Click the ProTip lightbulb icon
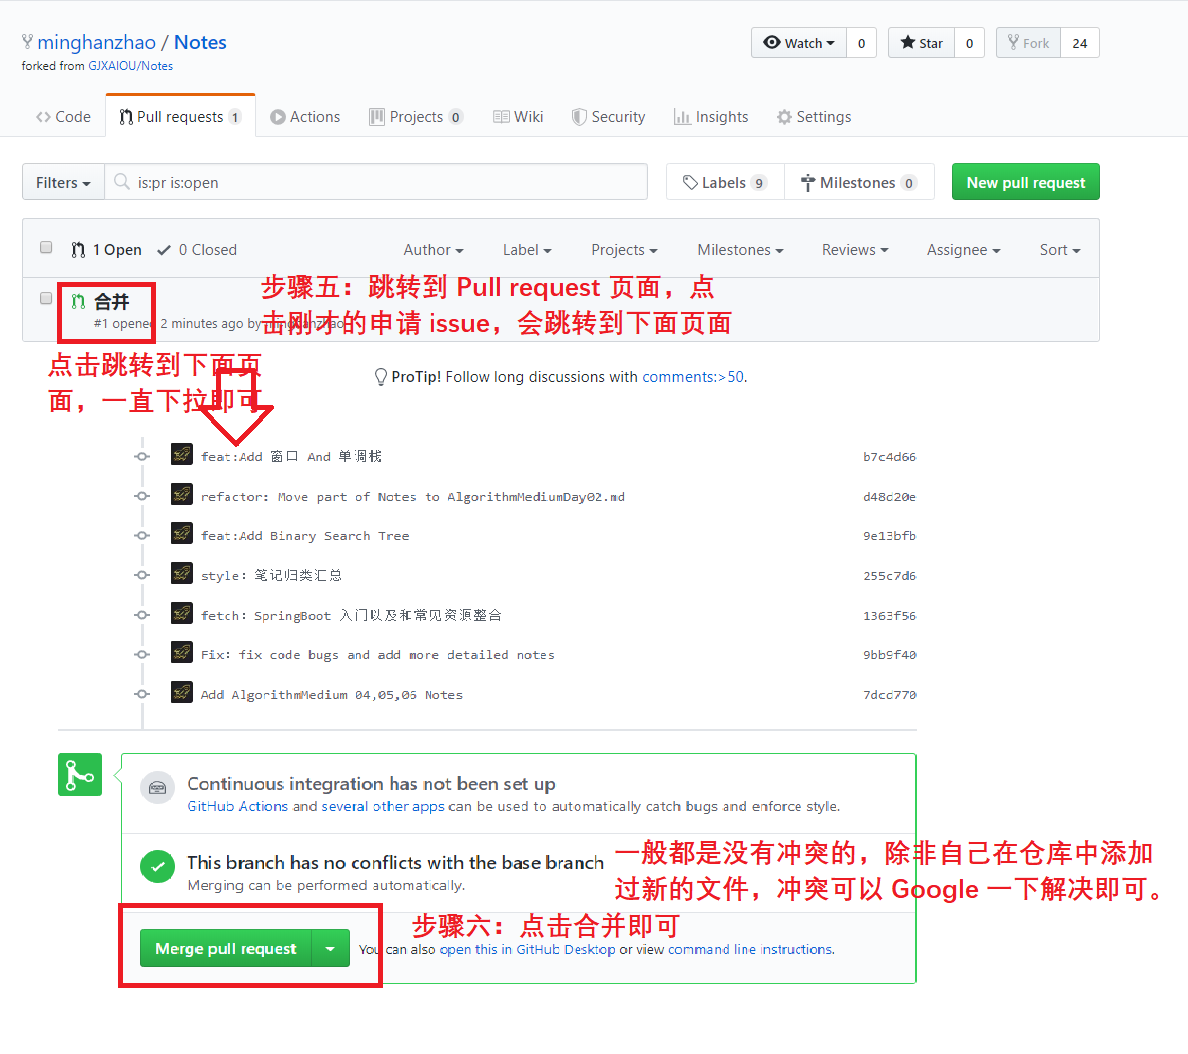This screenshot has width=1188, height=1054. pos(381,377)
